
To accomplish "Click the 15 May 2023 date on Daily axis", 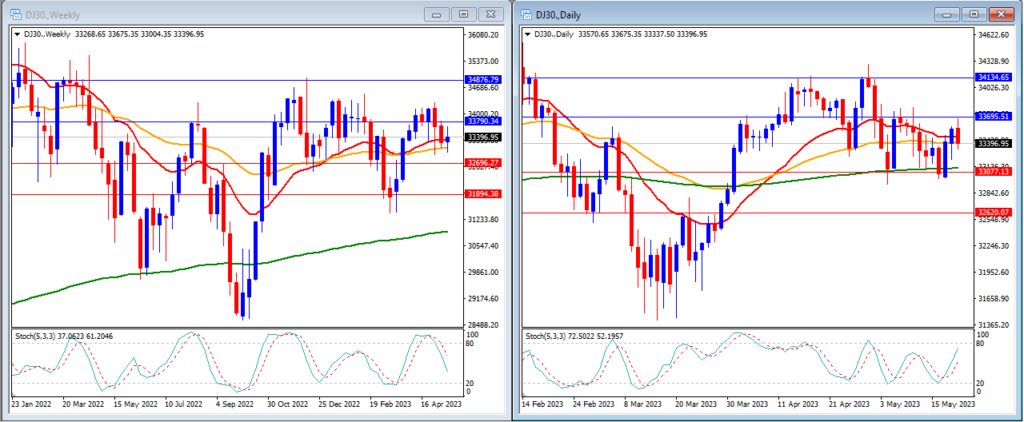I will (x=953, y=404).
